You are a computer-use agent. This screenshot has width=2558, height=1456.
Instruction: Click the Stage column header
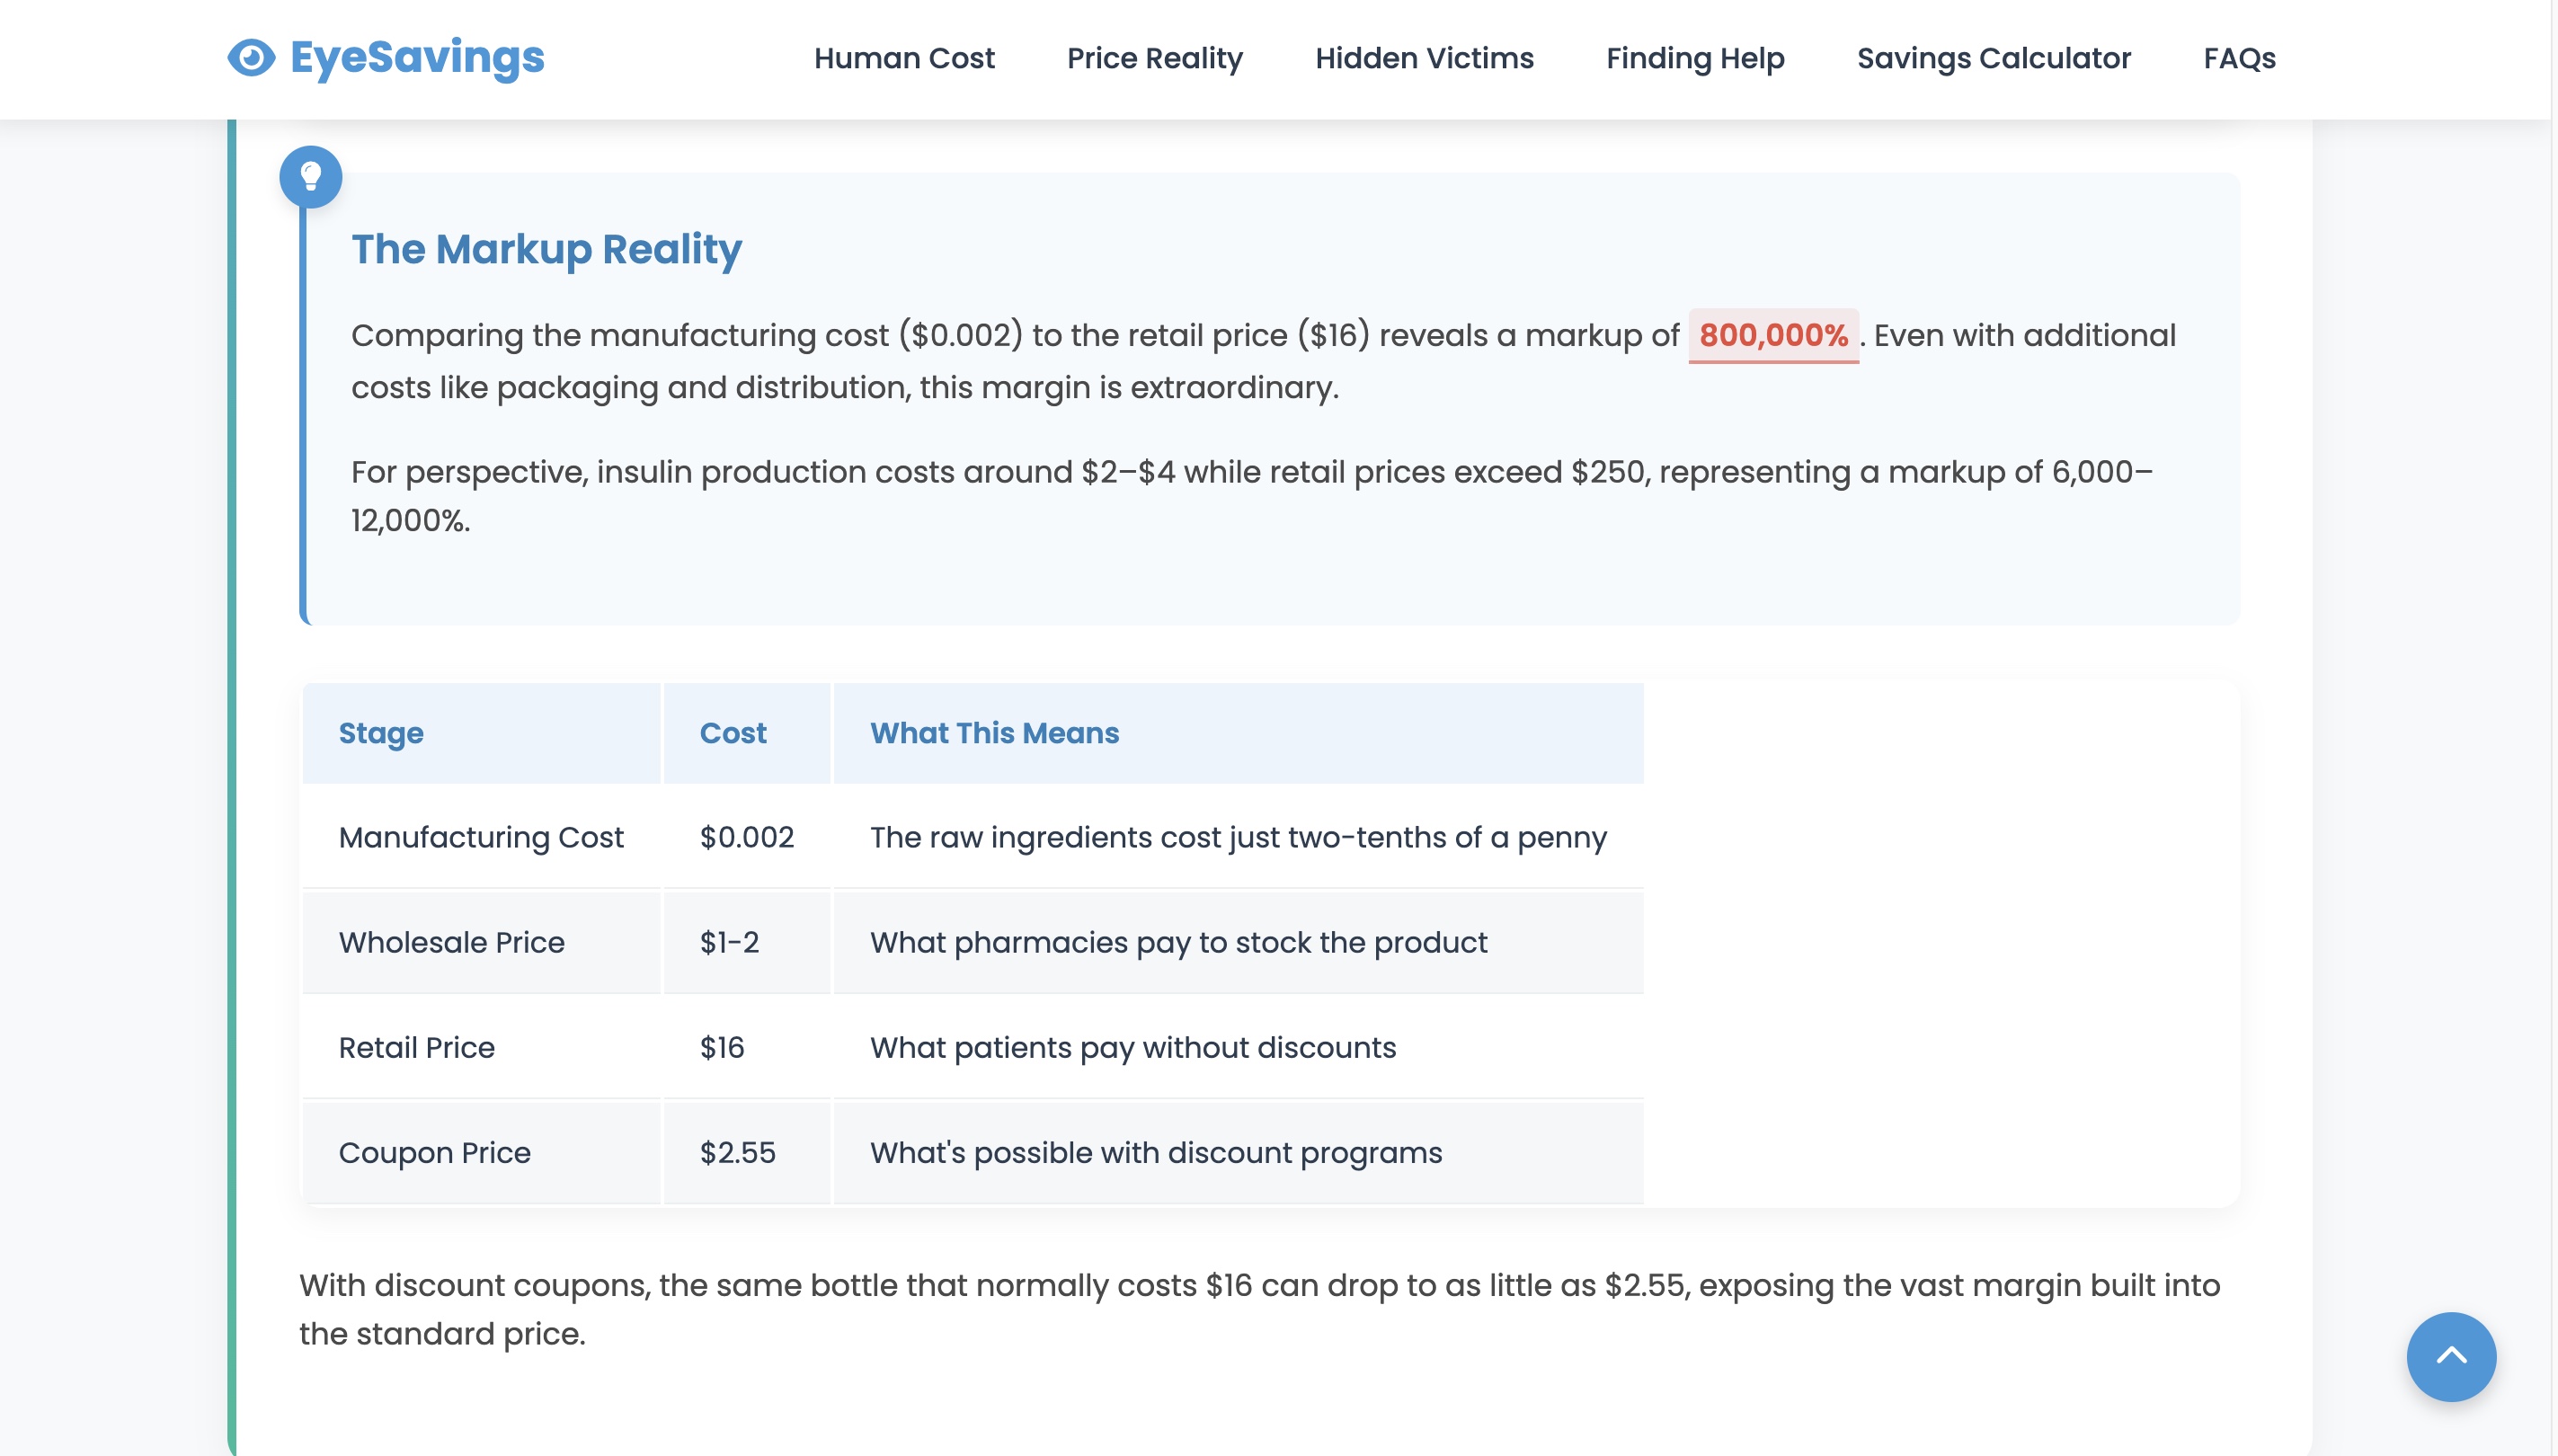coord(381,733)
